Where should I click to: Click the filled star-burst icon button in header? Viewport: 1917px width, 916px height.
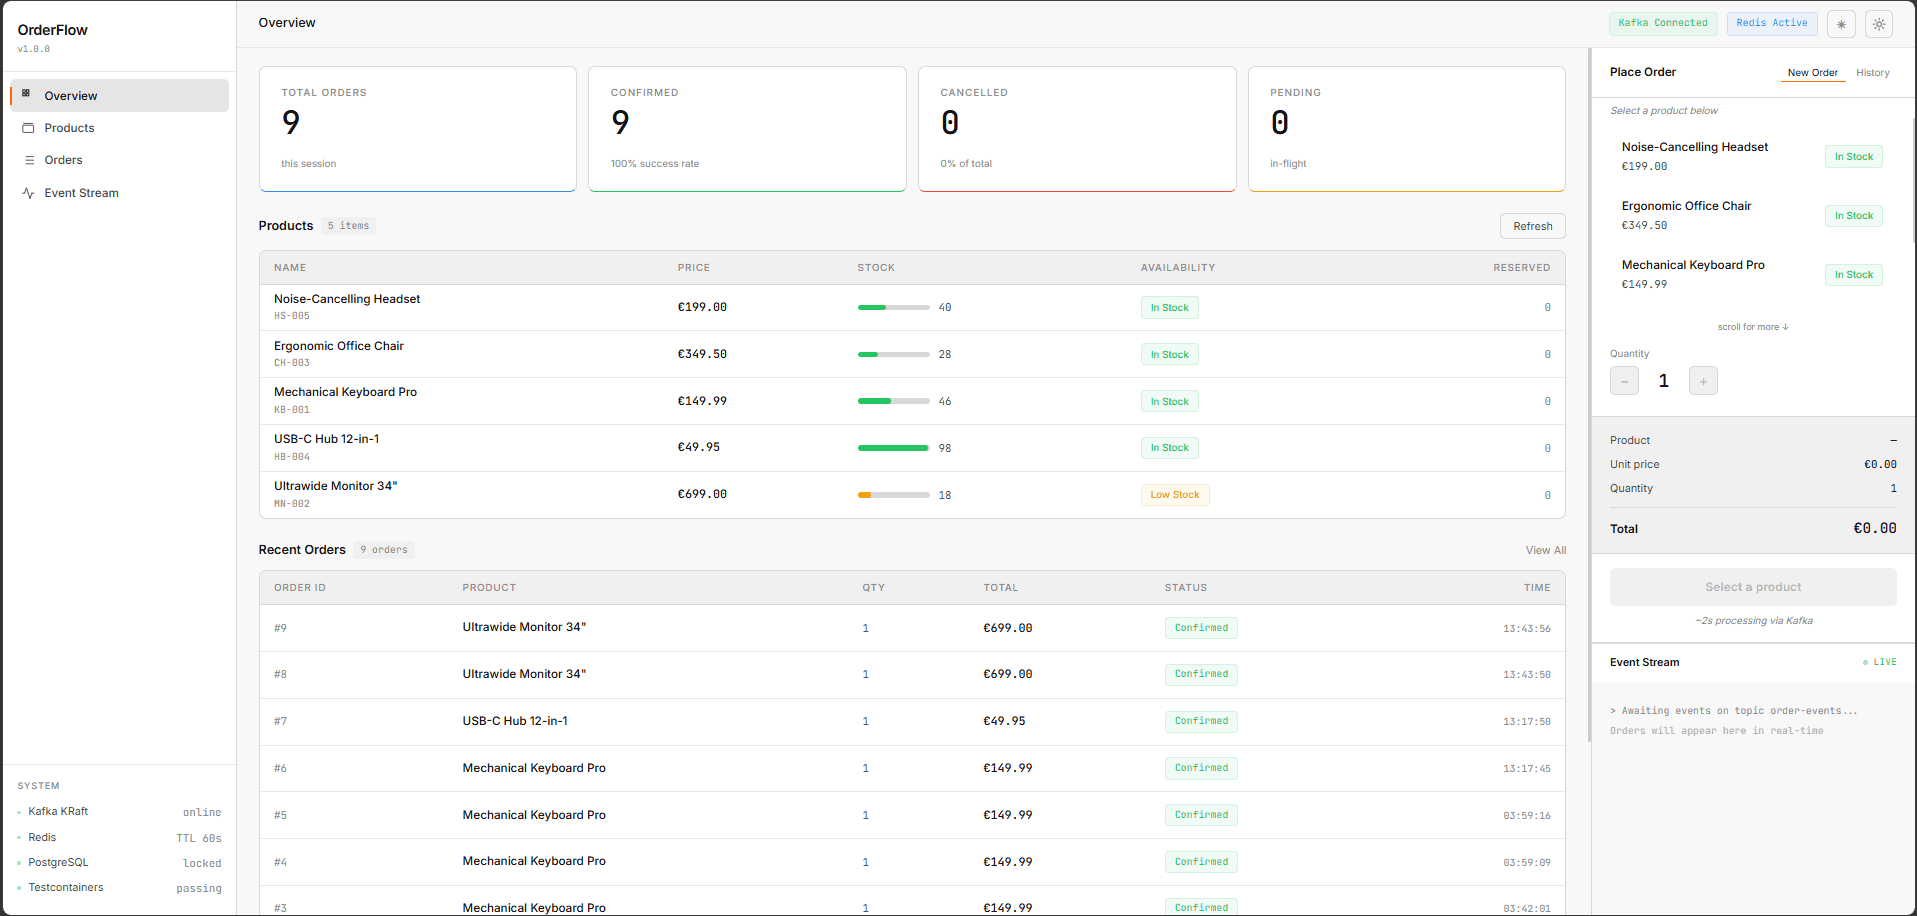click(x=1841, y=24)
